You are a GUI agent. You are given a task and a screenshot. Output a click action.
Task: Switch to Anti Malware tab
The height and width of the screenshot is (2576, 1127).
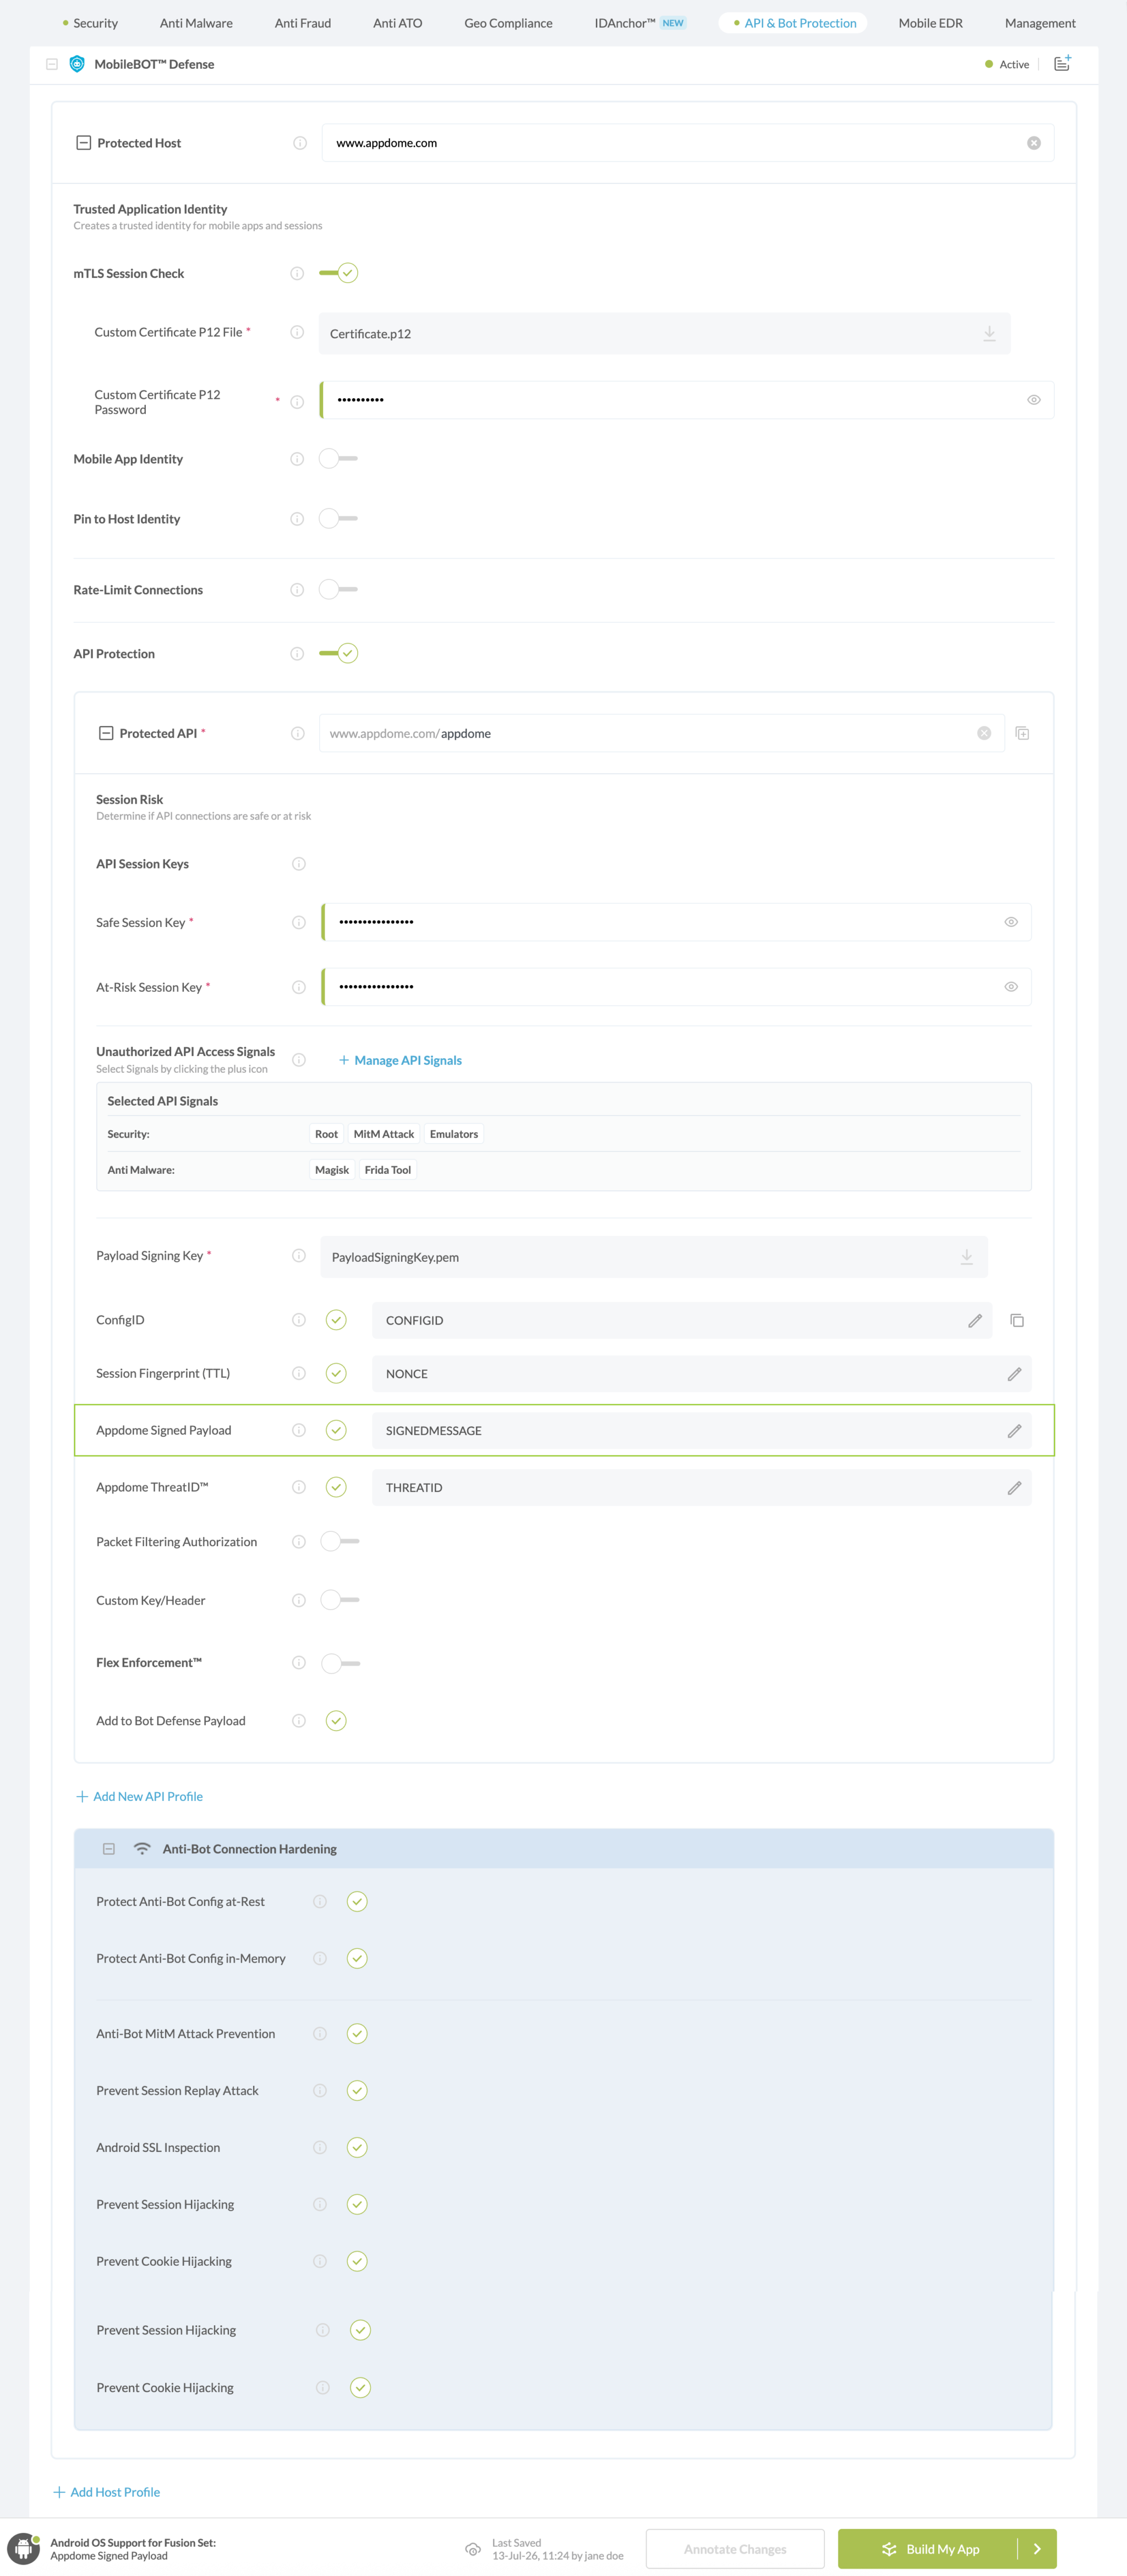tap(196, 23)
